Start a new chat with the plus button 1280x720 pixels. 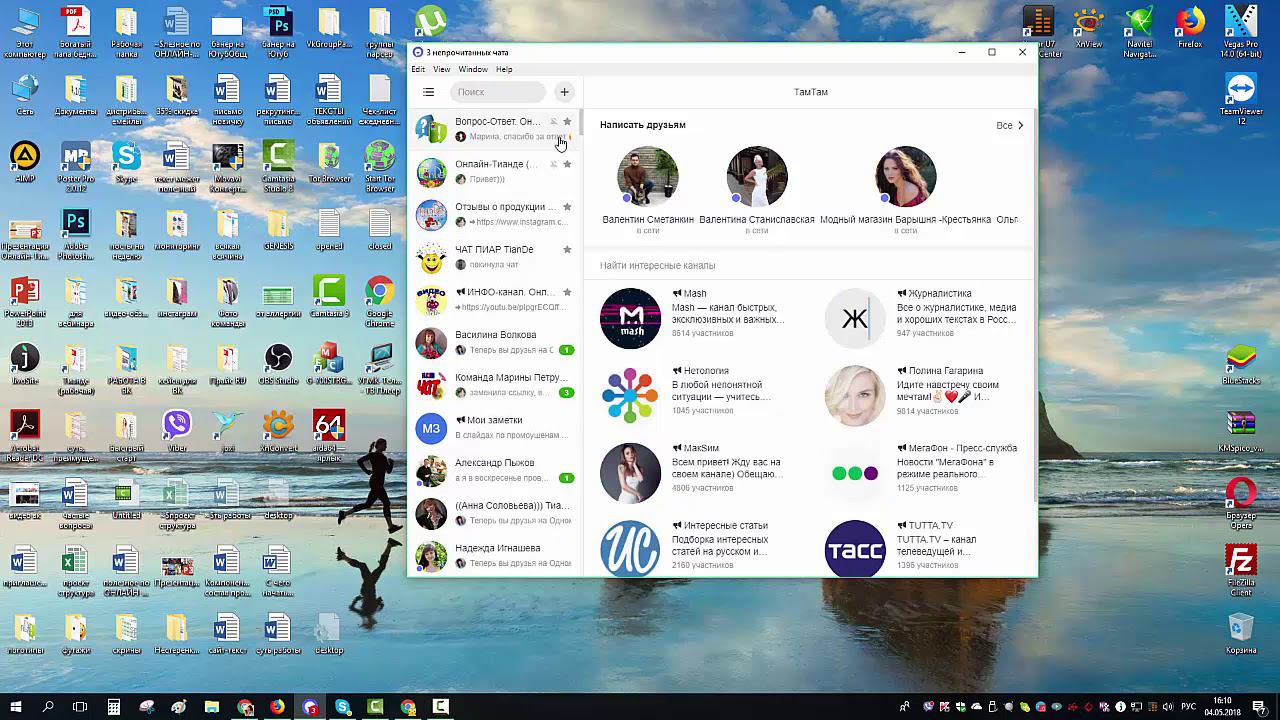point(564,92)
